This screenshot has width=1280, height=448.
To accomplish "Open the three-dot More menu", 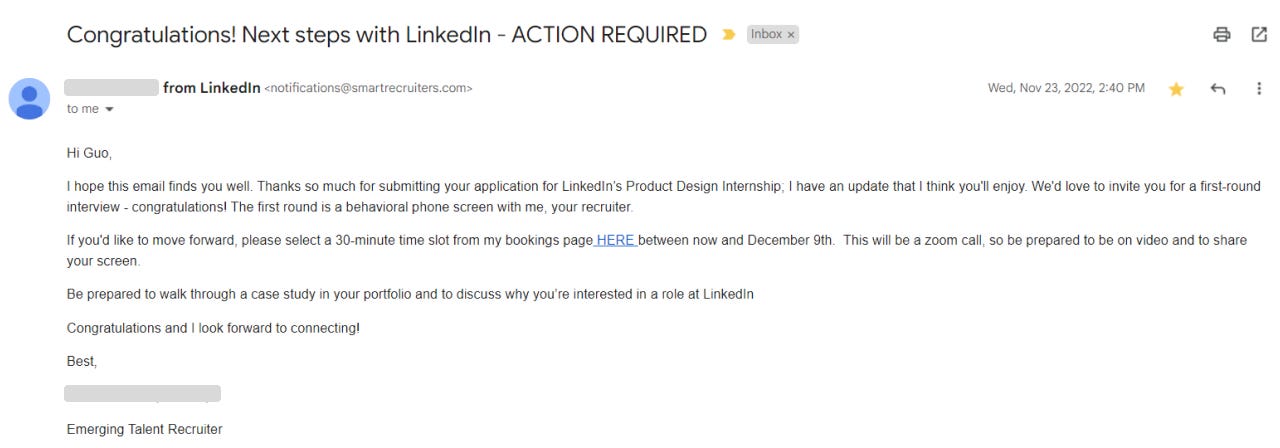I will [x=1258, y=89].
